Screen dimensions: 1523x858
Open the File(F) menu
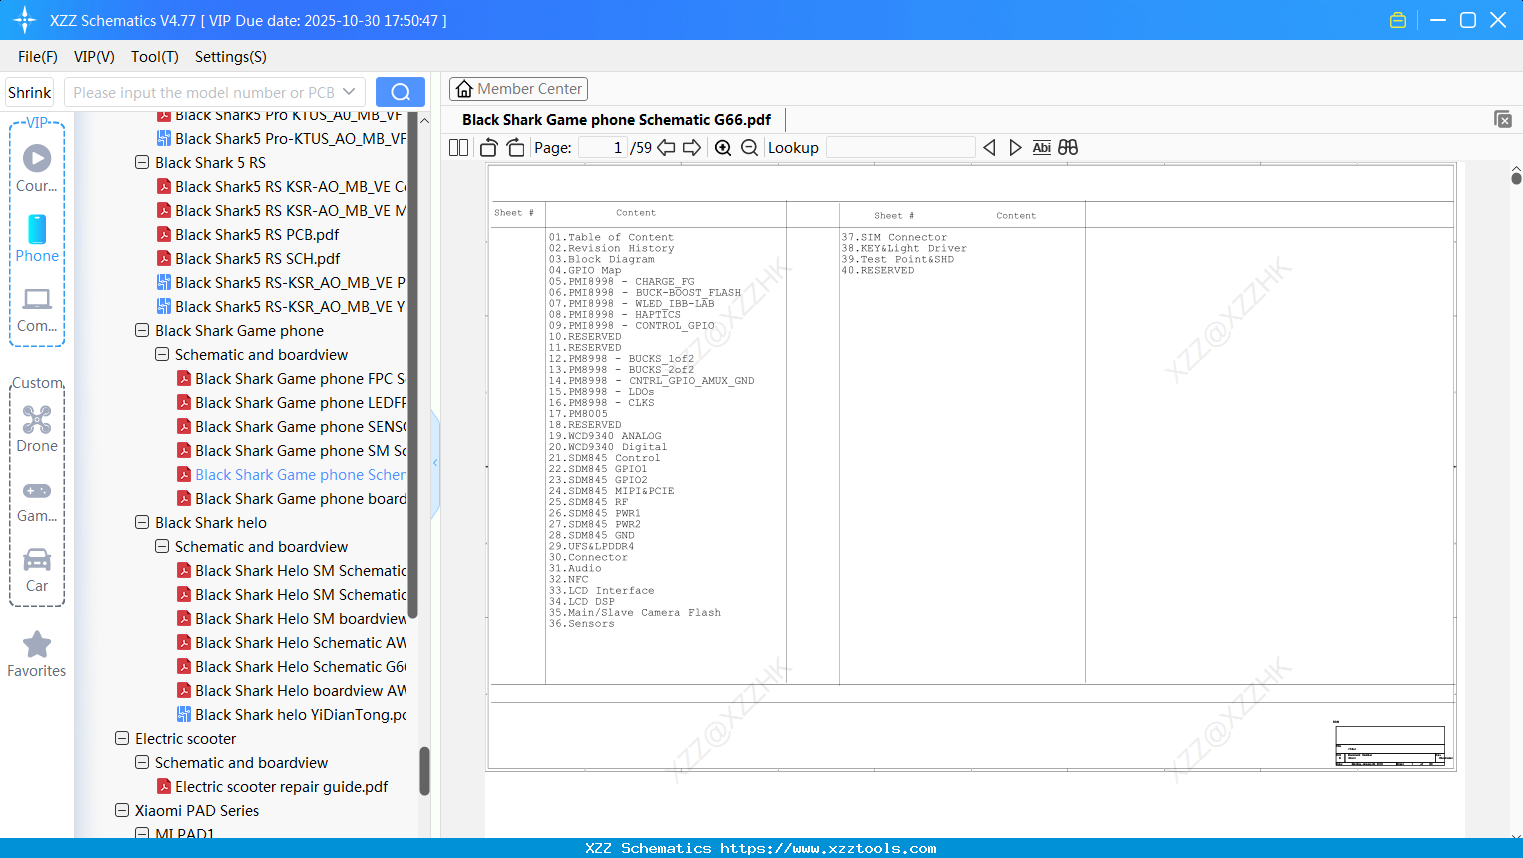(x=38, y=57)
